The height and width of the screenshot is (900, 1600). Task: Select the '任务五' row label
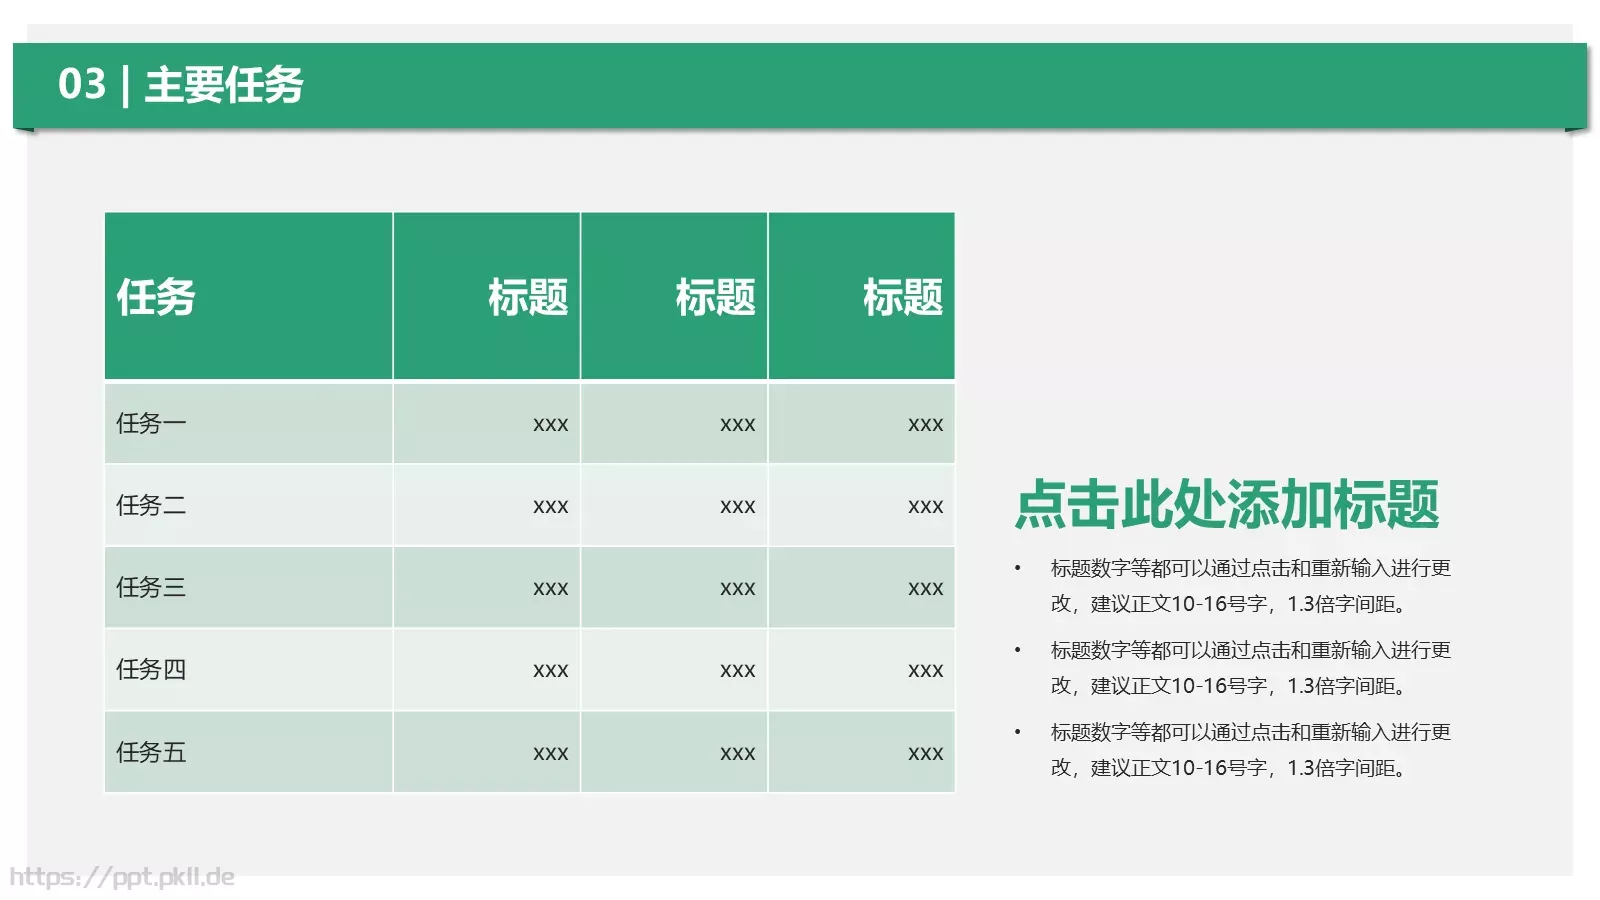[x=151, y=752]
